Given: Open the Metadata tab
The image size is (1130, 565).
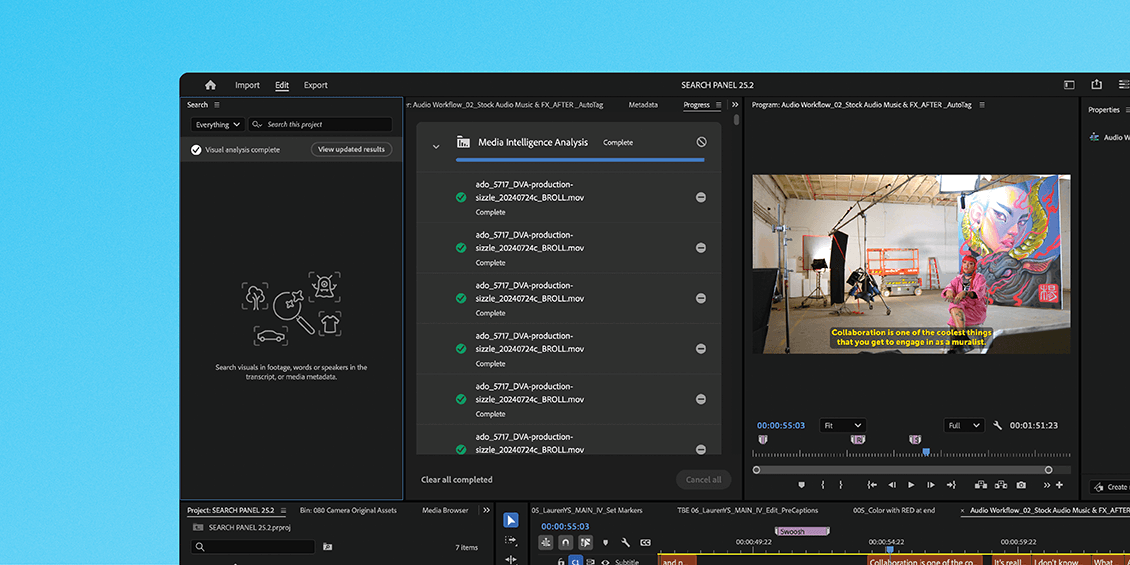Looking at the screenshot, I should [x=643, y=104].
